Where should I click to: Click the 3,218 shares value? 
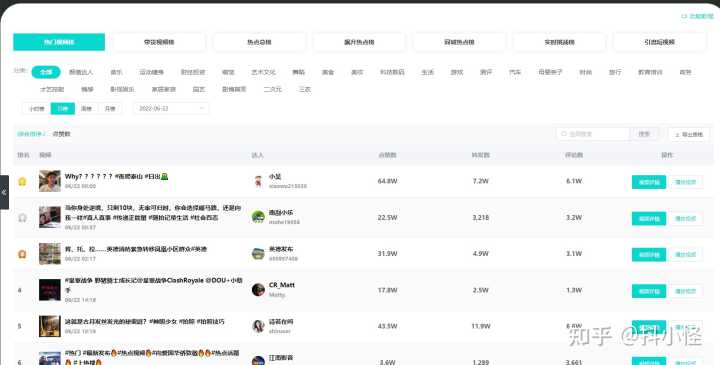tap(481, 217)
